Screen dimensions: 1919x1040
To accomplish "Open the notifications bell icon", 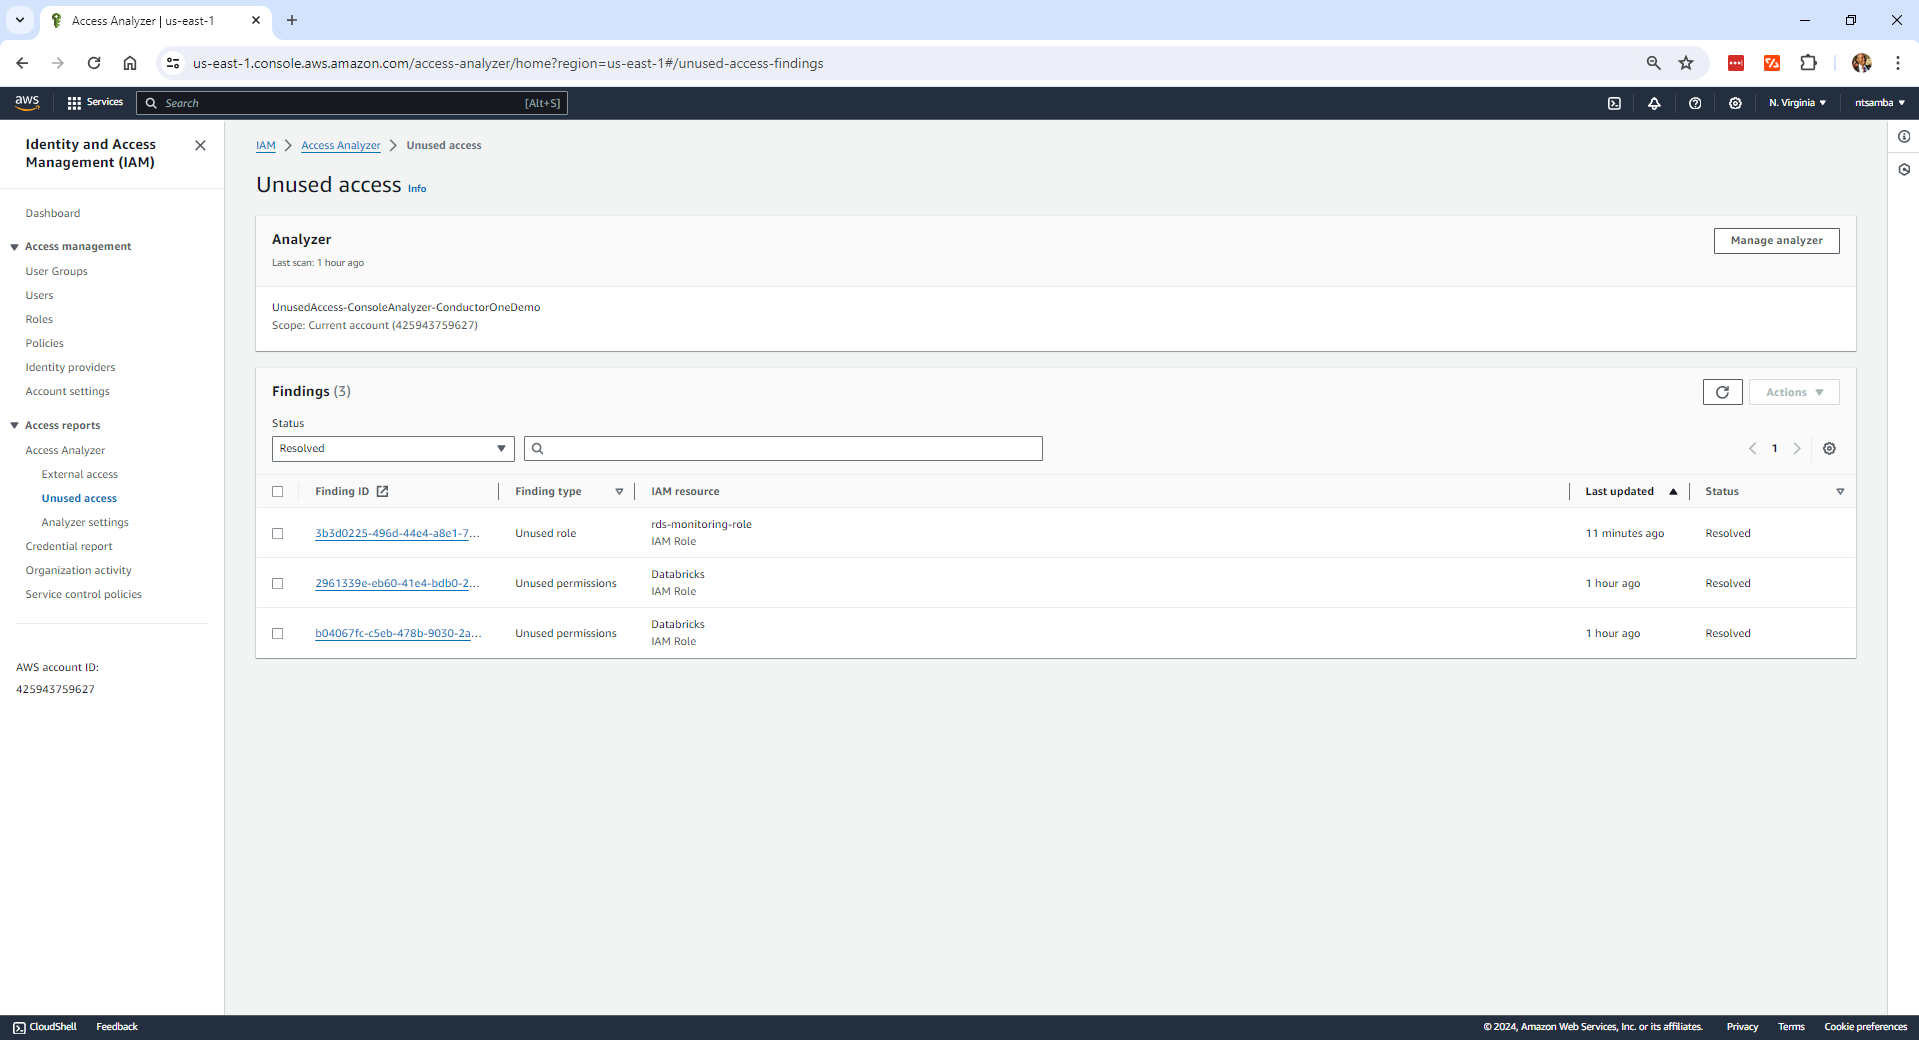I will (x=1654, y=103).
